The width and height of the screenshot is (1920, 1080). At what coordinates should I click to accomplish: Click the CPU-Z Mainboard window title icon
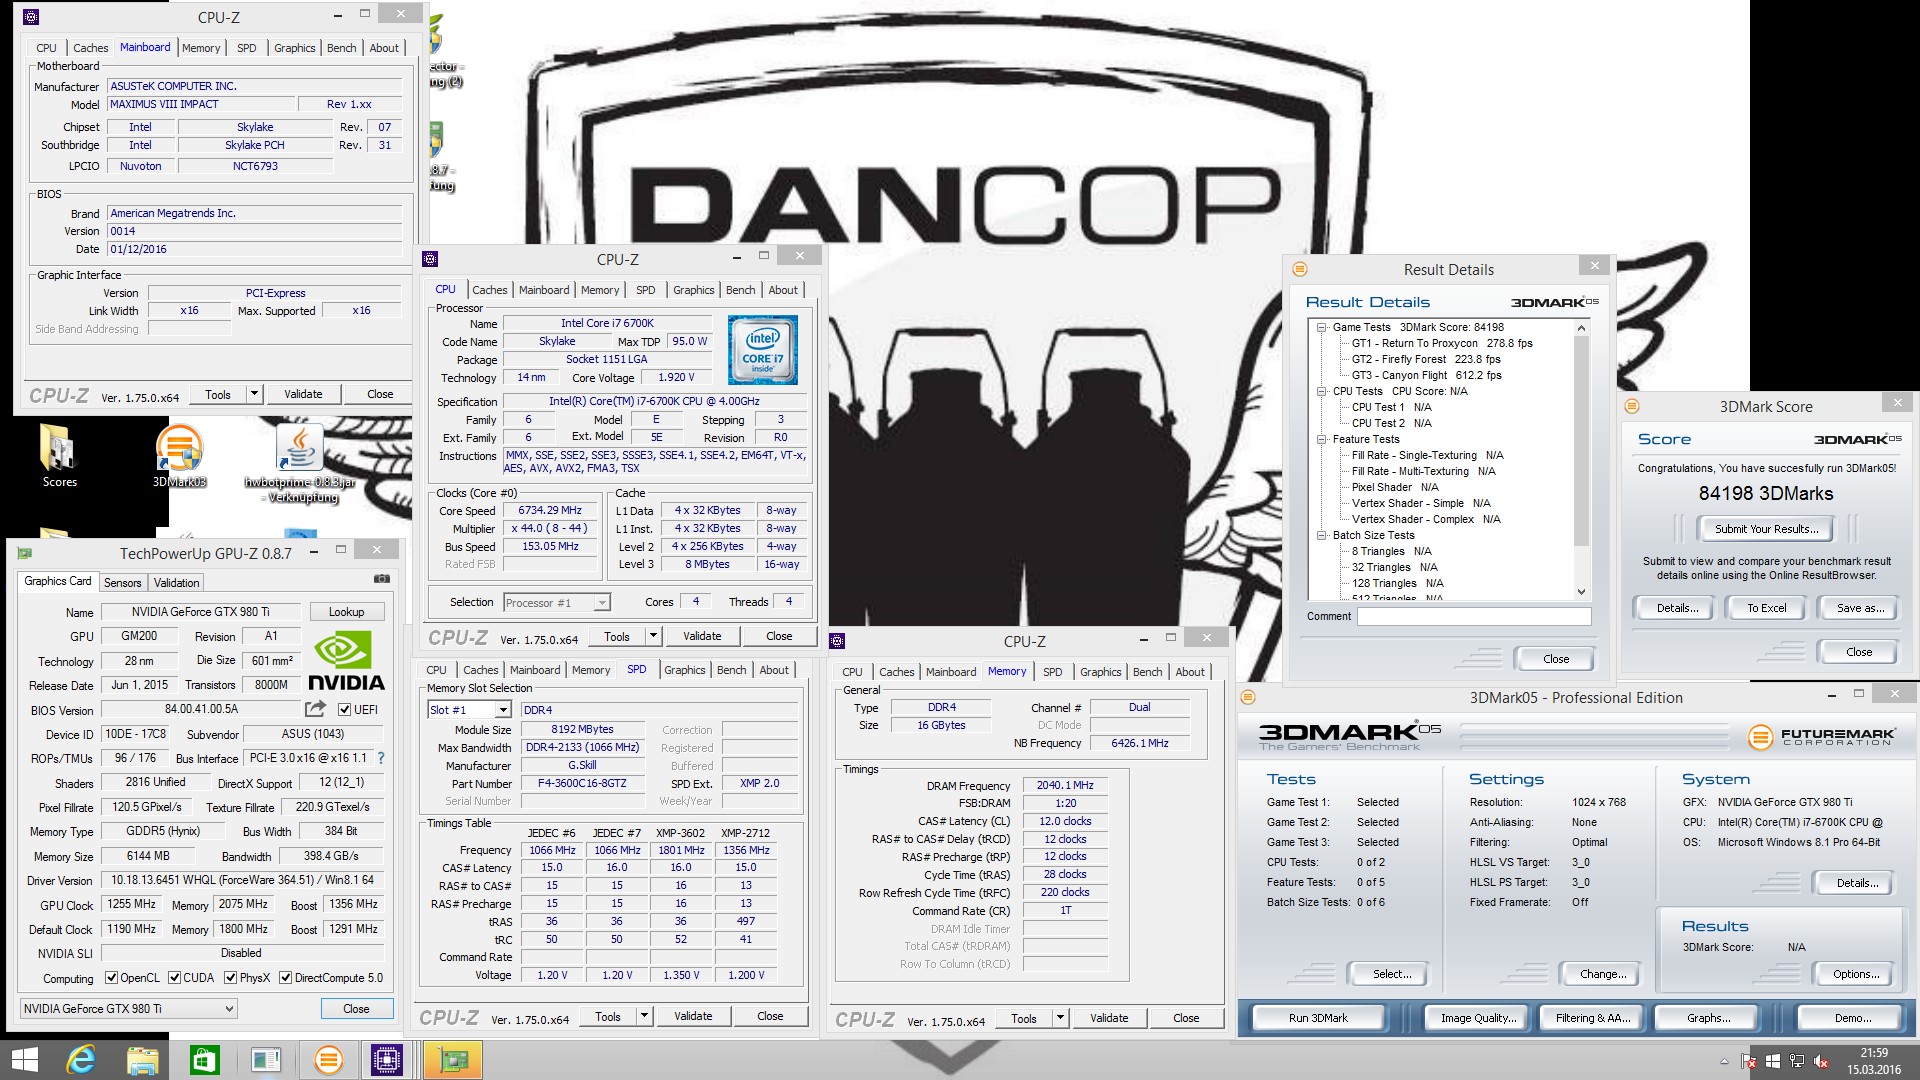31,16
